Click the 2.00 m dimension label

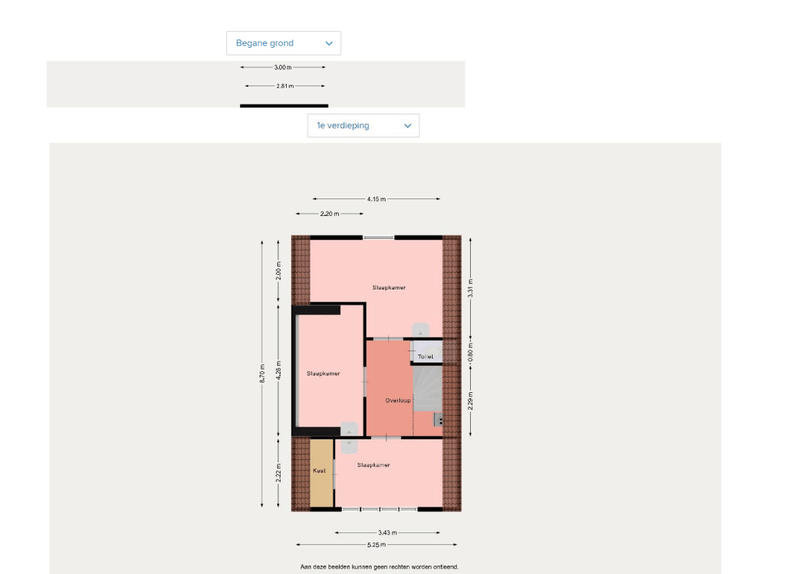(x=279, y=271)
